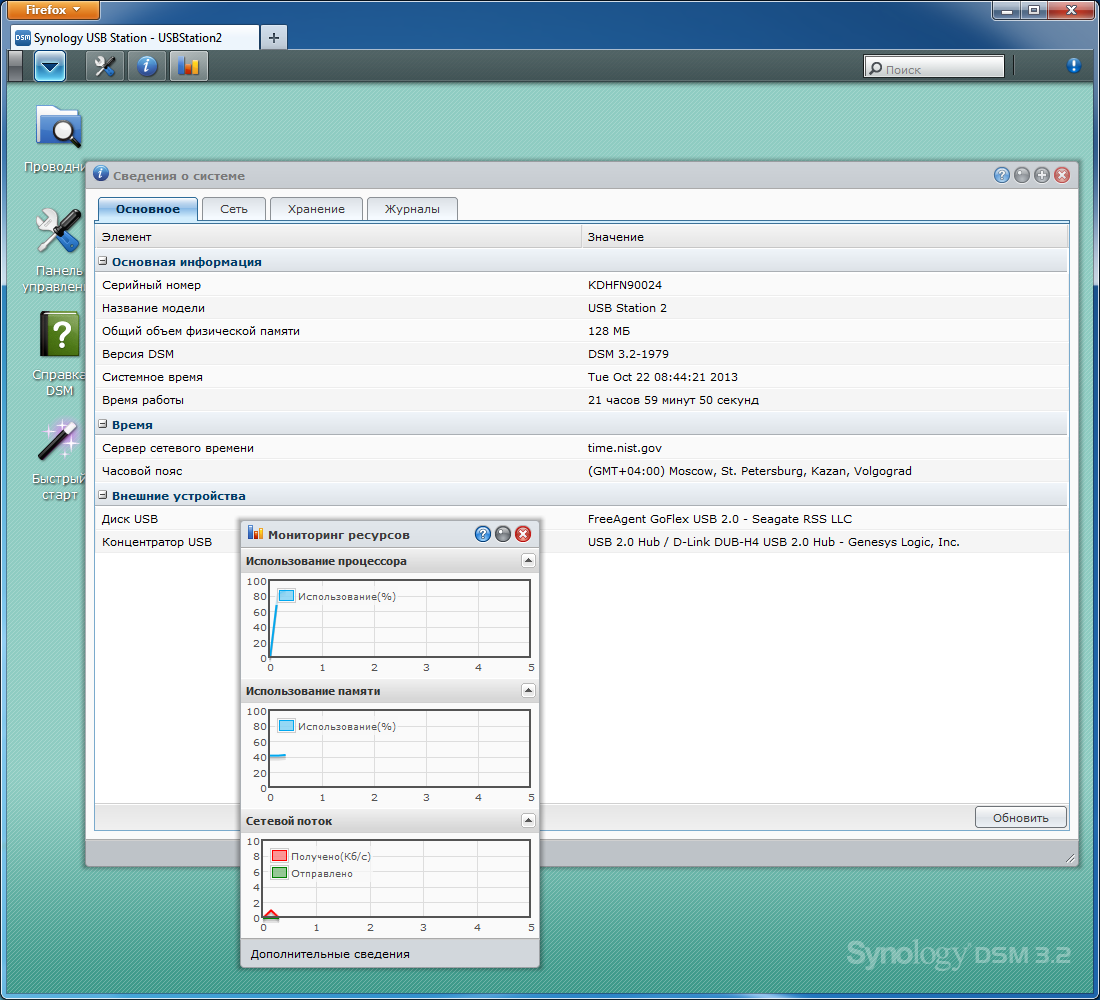Minimize the System Information window
The height and width of the screenshot is (1000, 1100).
point(1021,175)
